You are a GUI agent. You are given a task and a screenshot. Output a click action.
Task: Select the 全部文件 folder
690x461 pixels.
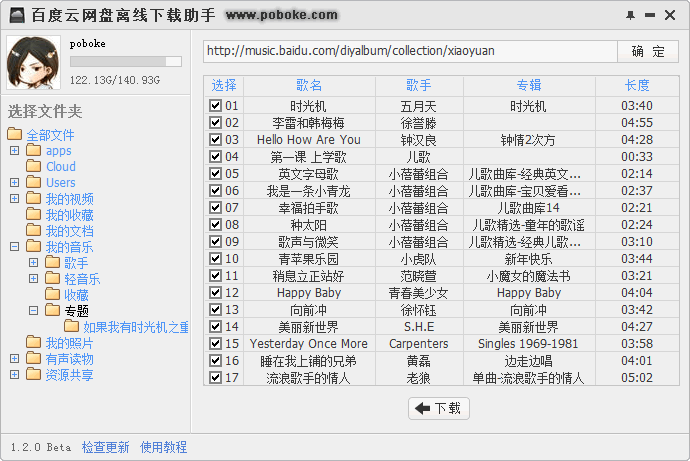[50, 135]
